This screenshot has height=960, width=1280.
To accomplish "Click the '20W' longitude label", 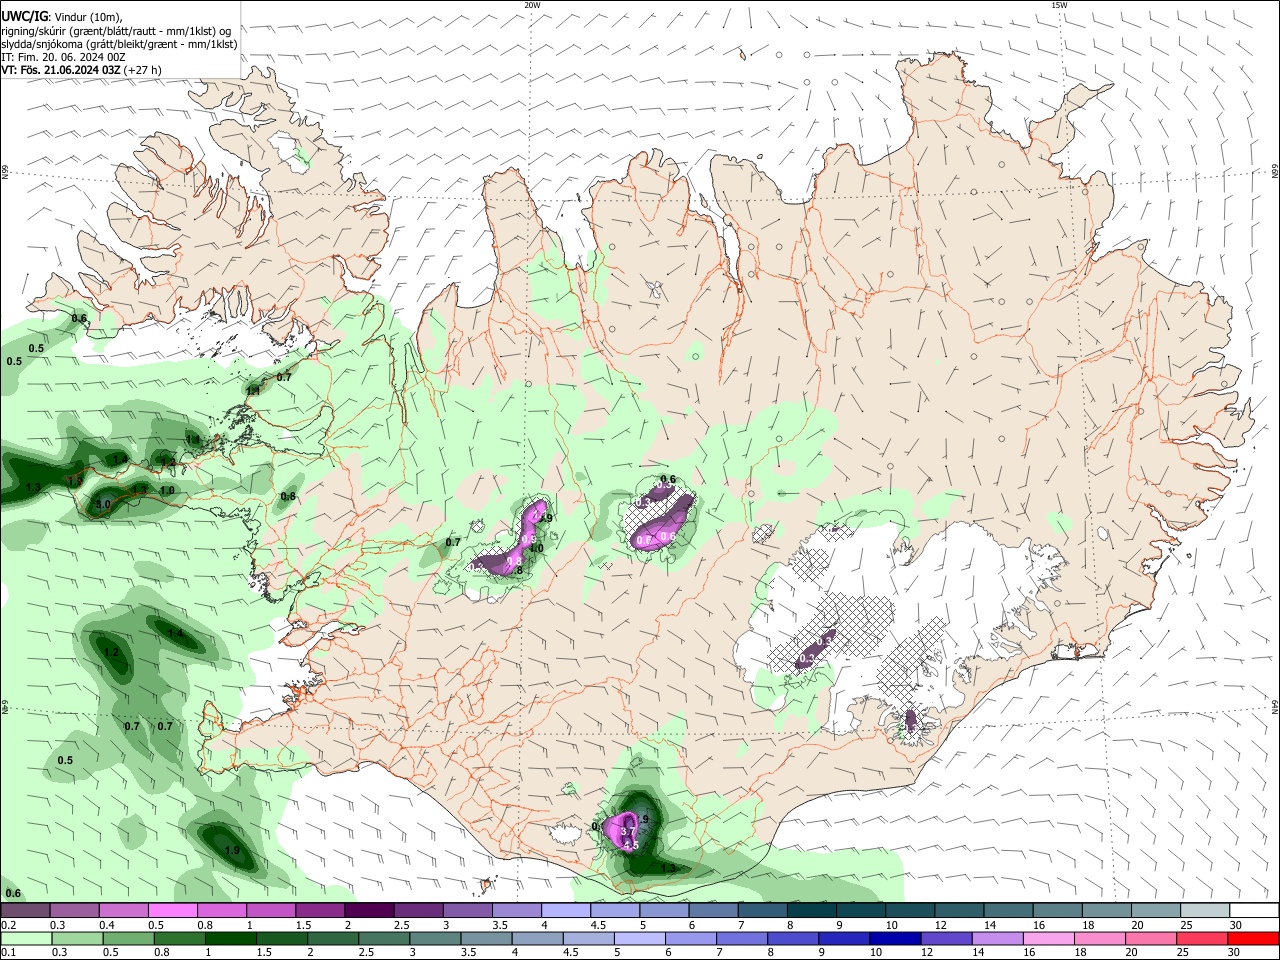I will pyautogui.click(x=533, y=5).
